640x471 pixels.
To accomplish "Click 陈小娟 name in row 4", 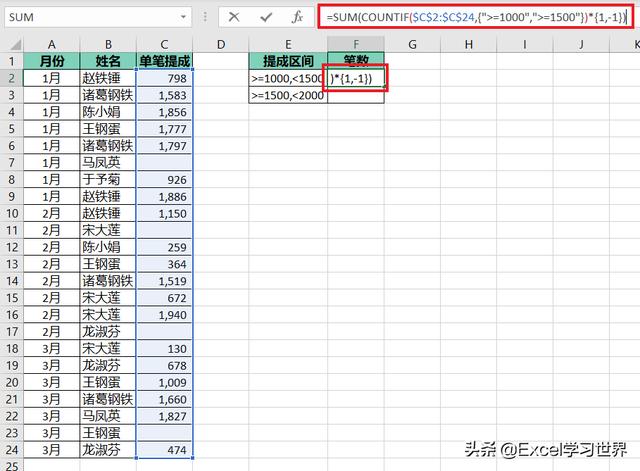I will [108, 112].
